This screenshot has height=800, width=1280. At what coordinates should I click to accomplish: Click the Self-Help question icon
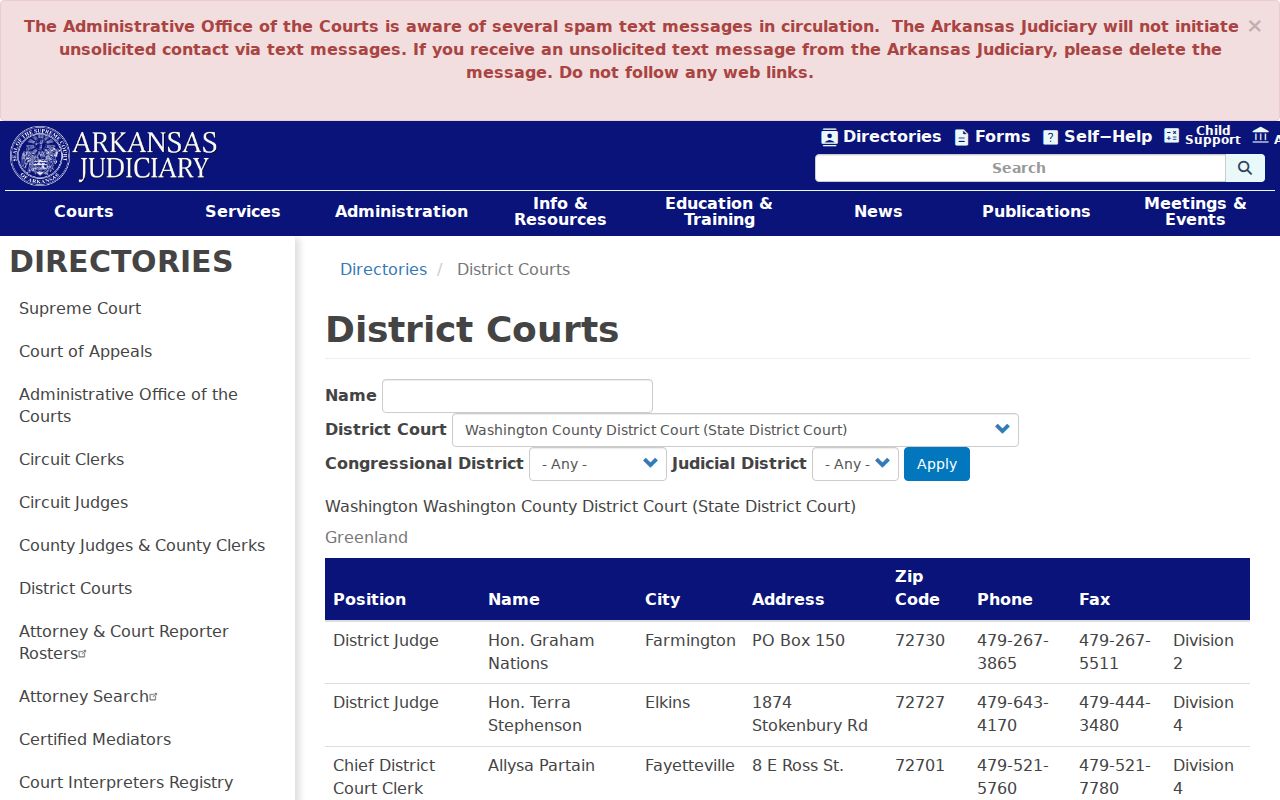click(1050, 137)
